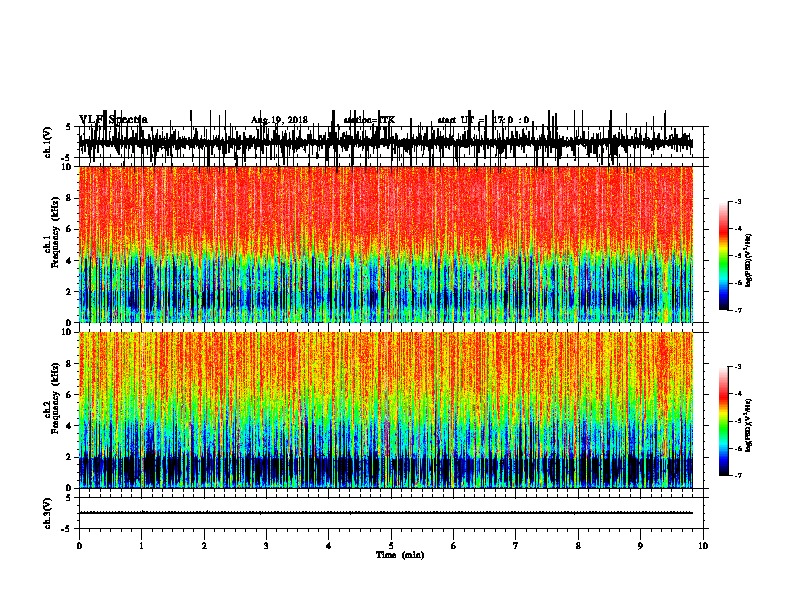Click time axis tick label "0"
This screenshot has width=792, height=612.
coord(79,546)
